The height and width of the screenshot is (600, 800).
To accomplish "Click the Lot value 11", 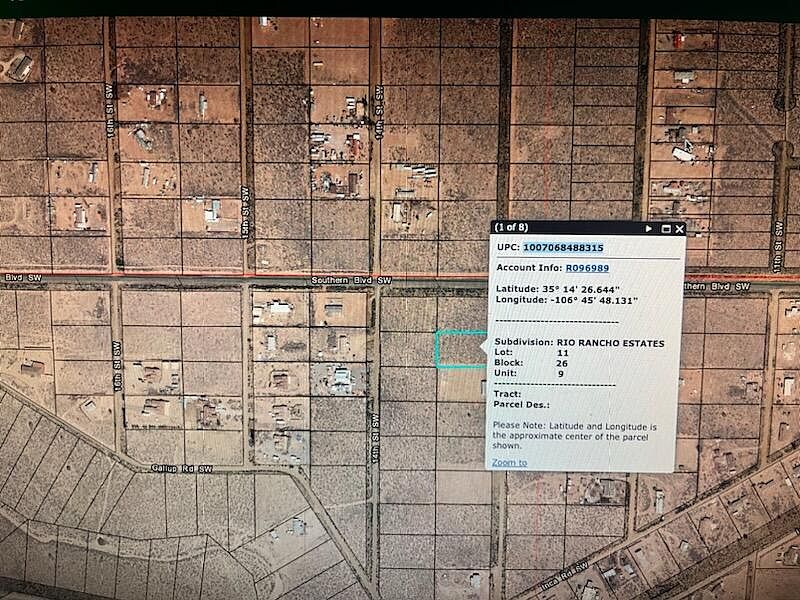I will click(x=562, y=353).
